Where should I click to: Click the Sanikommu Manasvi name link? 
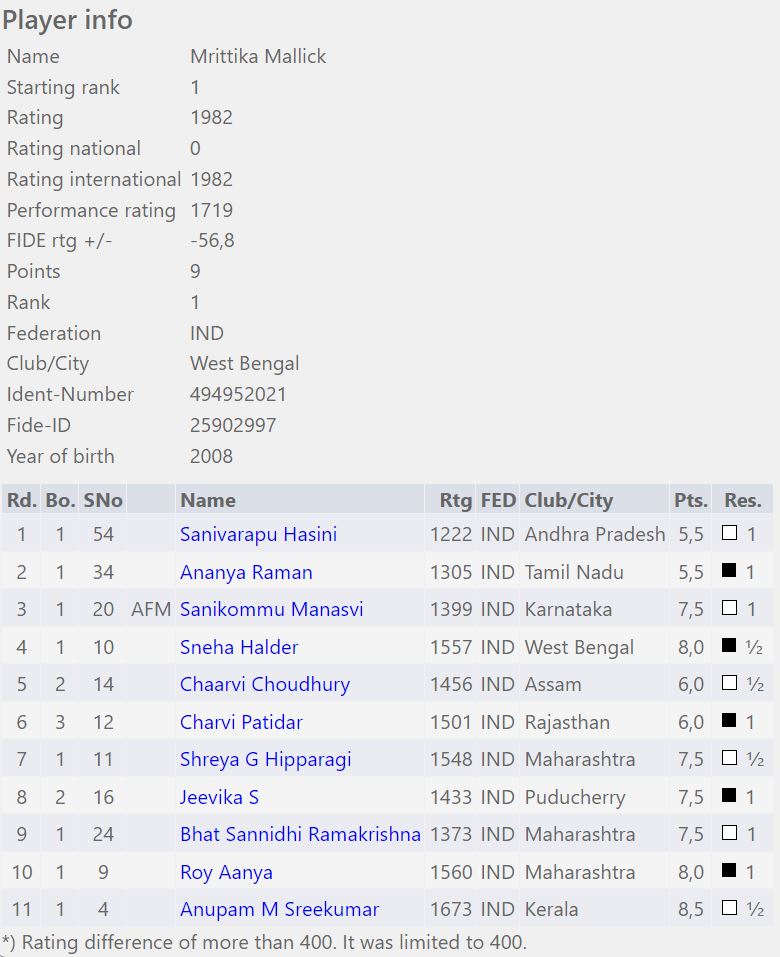pyautogui.click(x=271, y=609)
